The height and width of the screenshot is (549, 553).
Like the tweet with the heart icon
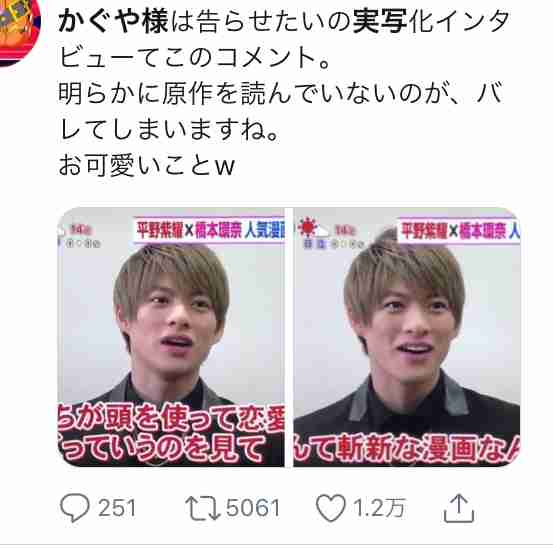click(x=330, y=508)
